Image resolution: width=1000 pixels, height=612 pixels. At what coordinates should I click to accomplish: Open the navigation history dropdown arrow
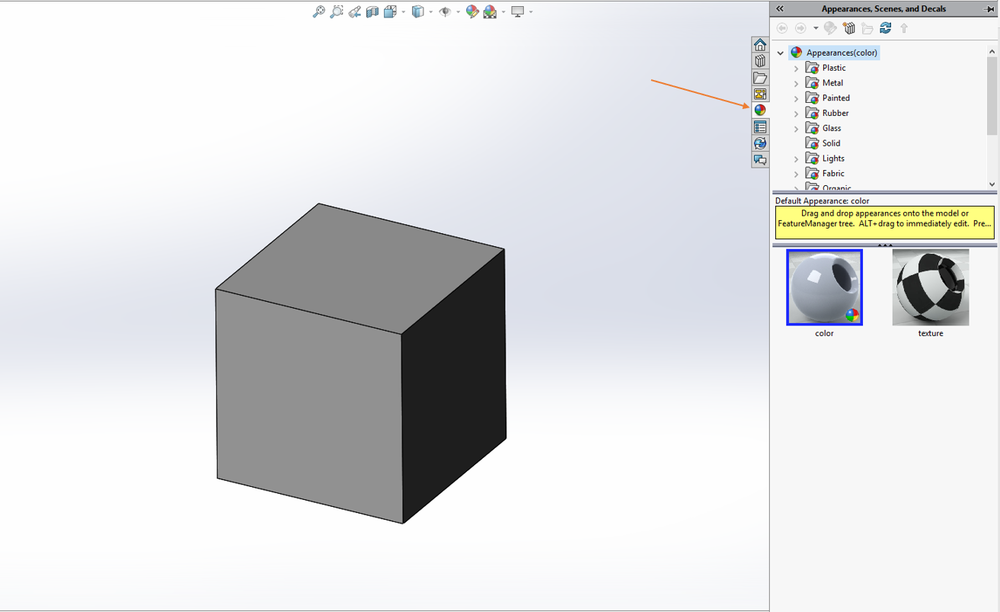tap(816, 28)
